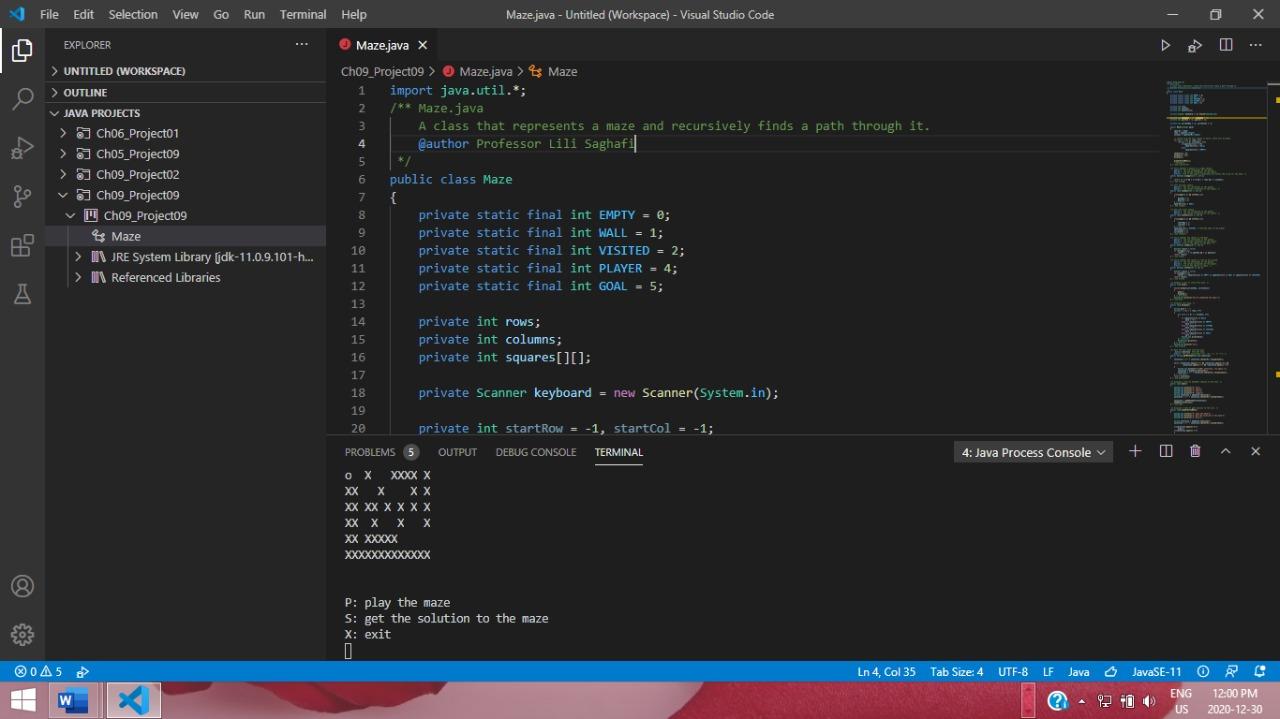The width and height of the screenshot is (1280, 719).
Task: Open the Go menu
Action: 221,14
